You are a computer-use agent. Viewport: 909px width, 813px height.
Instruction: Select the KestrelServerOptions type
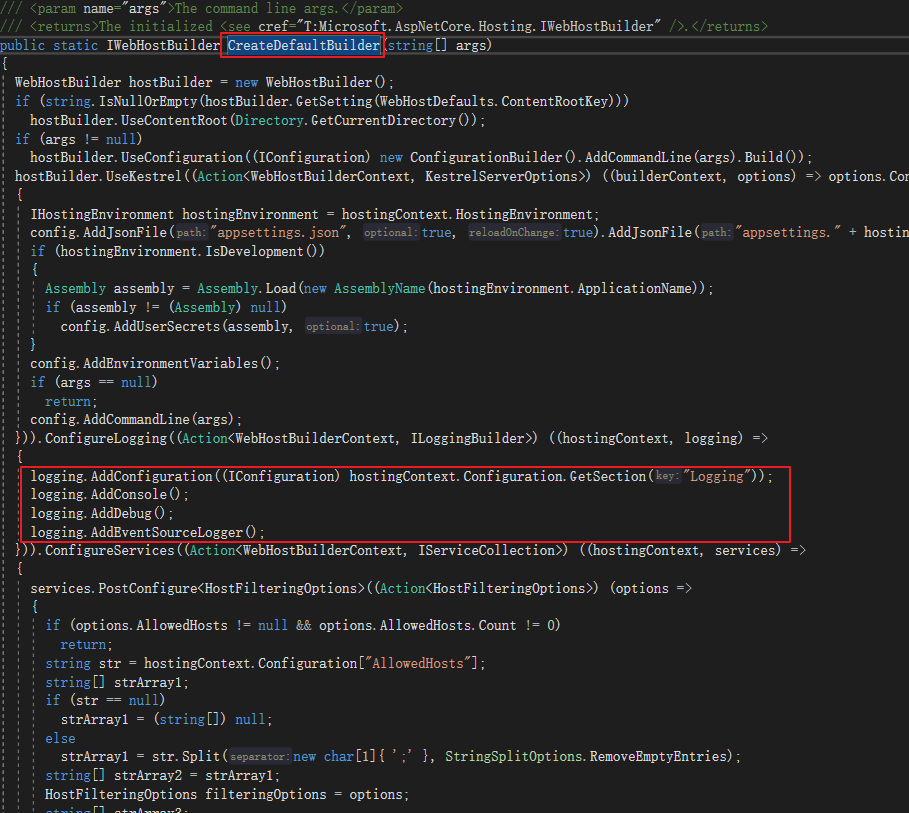click(x=498, y=176)
